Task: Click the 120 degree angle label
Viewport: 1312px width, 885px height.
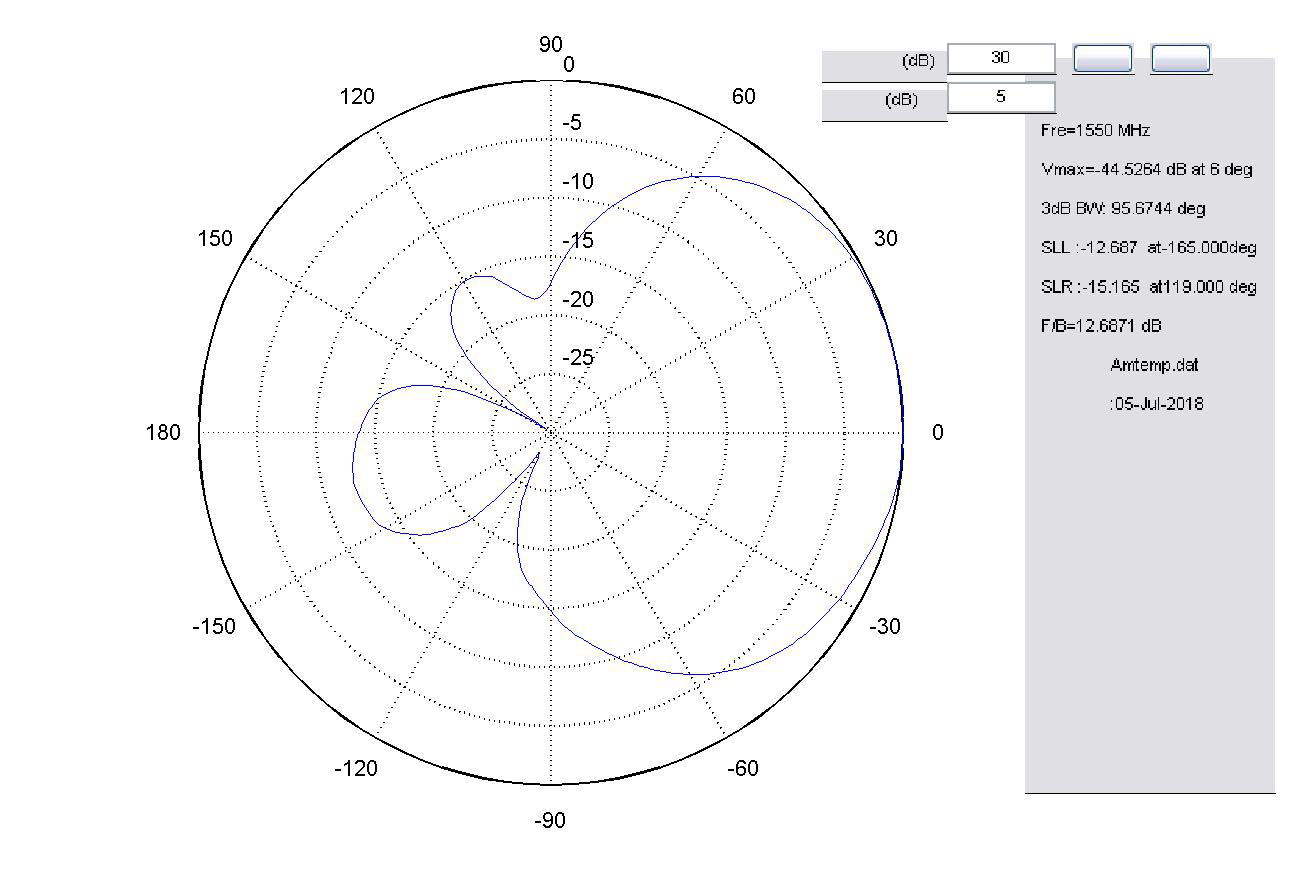Action: pyautogui.click(x=357, y=97)
